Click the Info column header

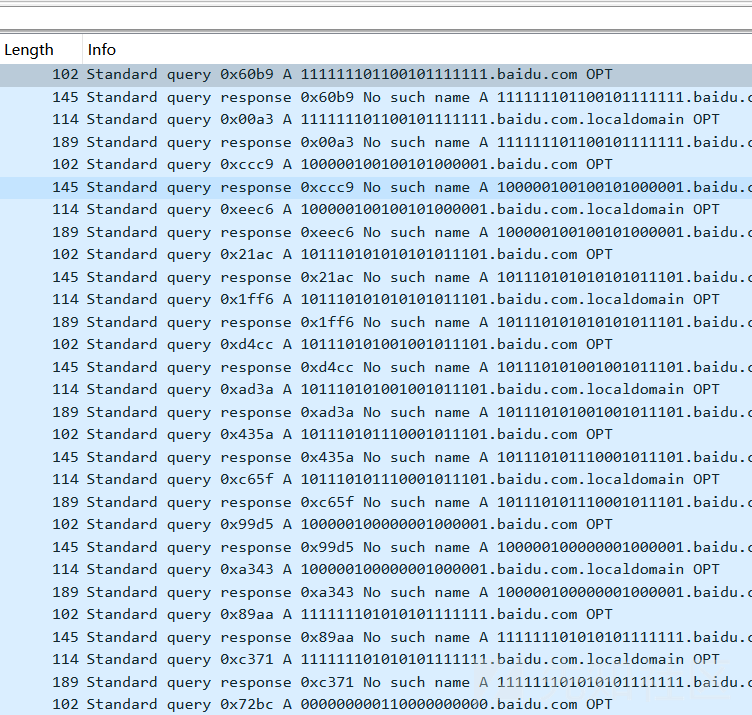click(x=417, y=49)
